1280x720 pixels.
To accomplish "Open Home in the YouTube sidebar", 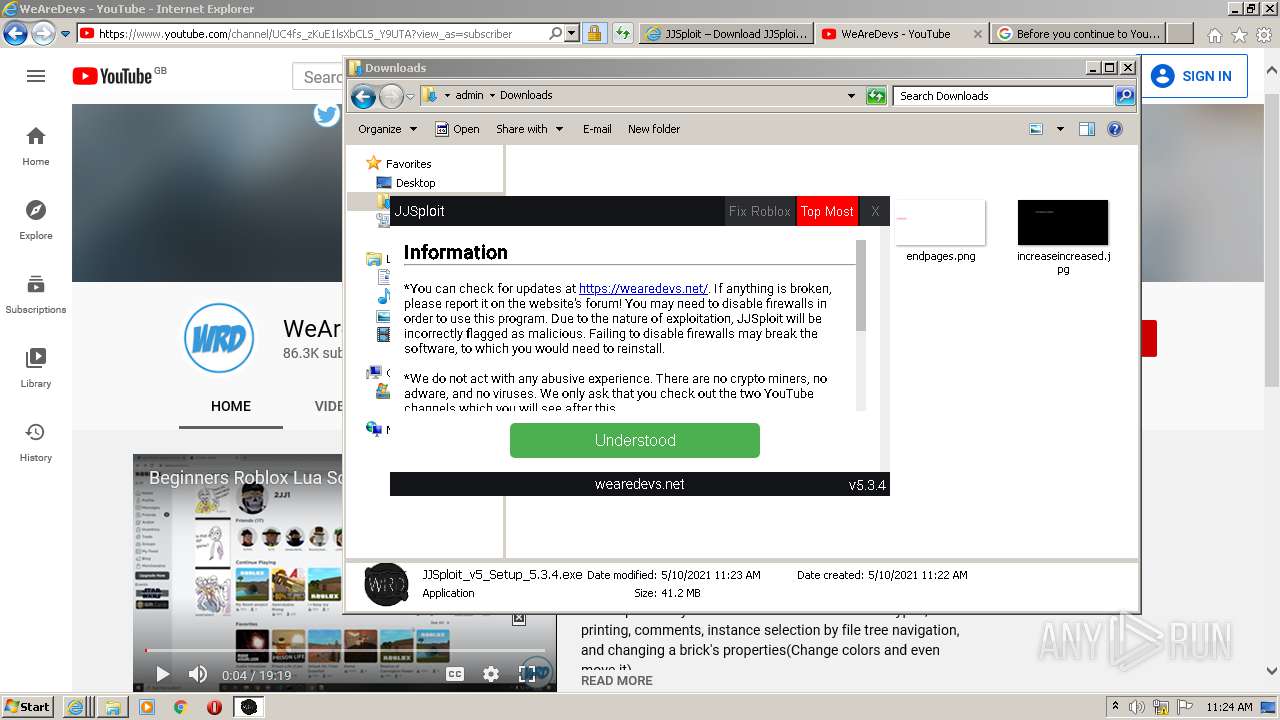I will pos(36,146).
